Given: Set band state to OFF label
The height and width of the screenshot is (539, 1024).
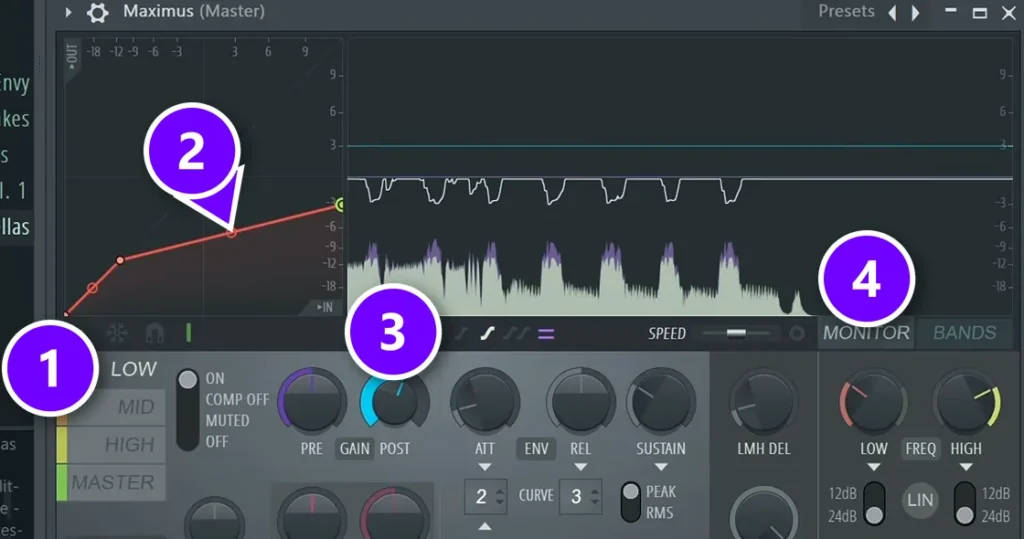Looking at the screenshot, I should 217,442.
